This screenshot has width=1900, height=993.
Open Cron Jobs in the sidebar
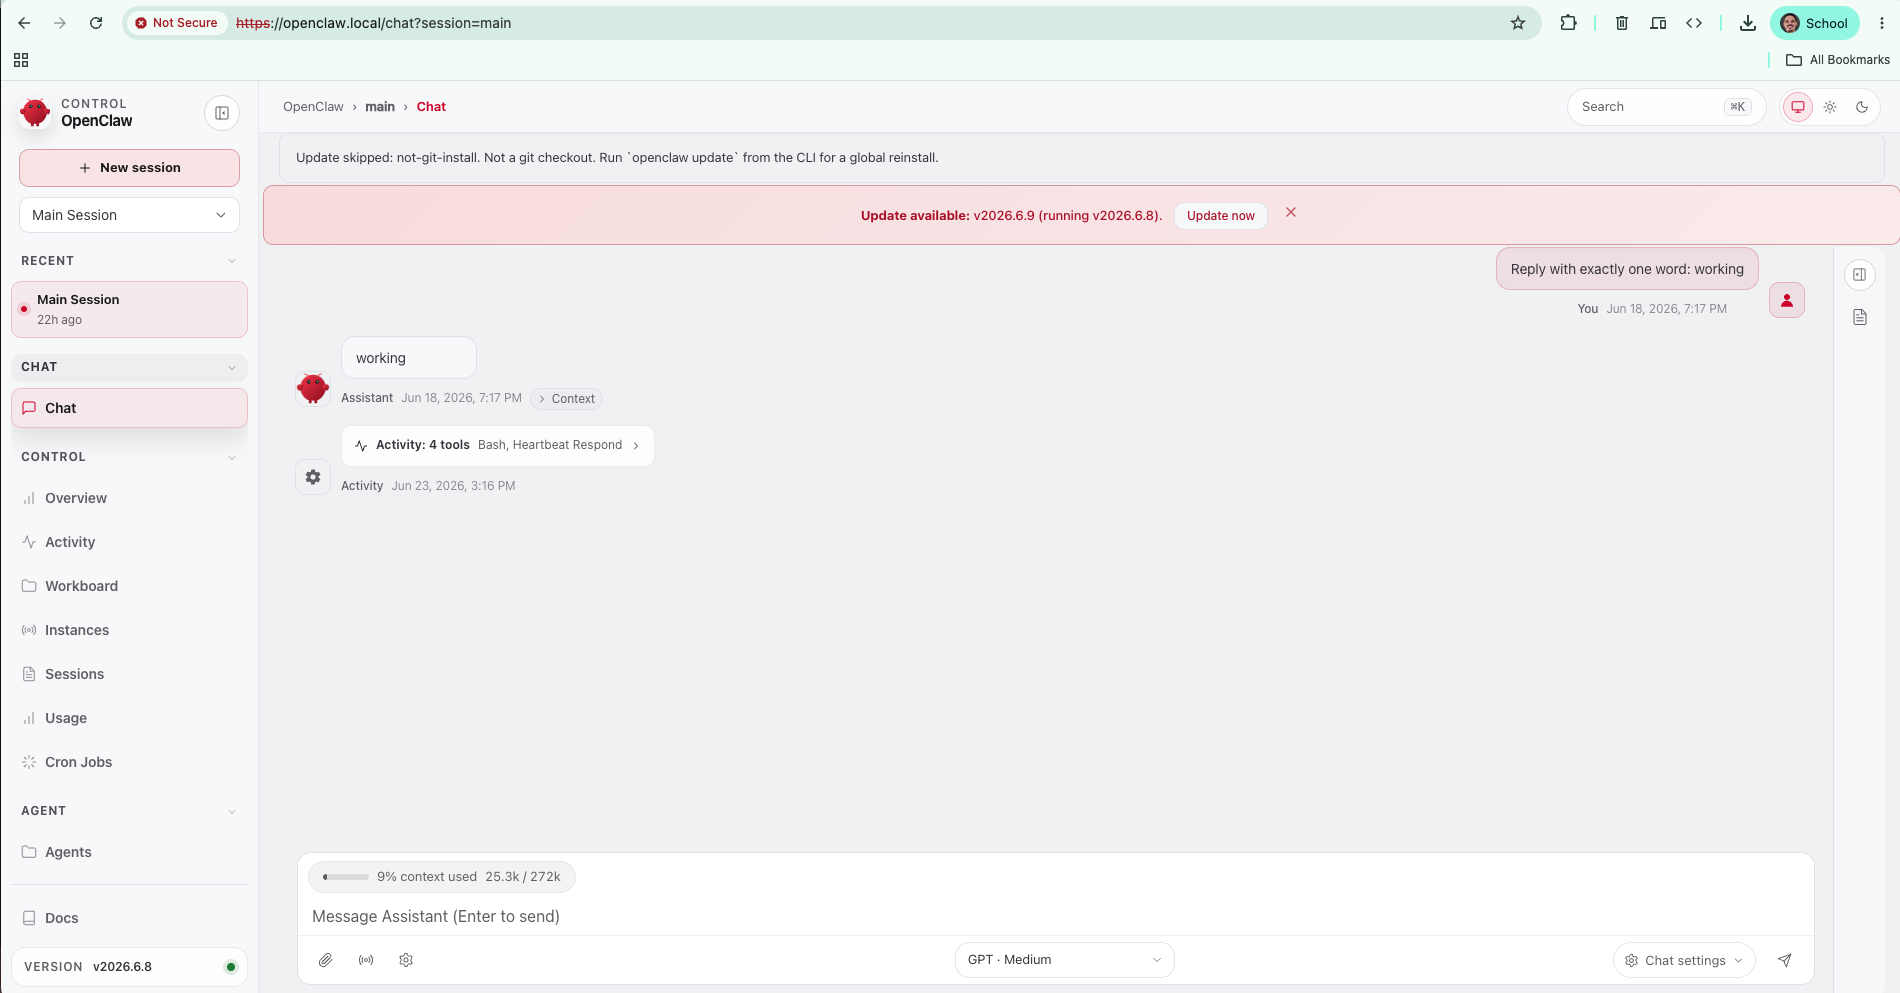click(129, 762)
